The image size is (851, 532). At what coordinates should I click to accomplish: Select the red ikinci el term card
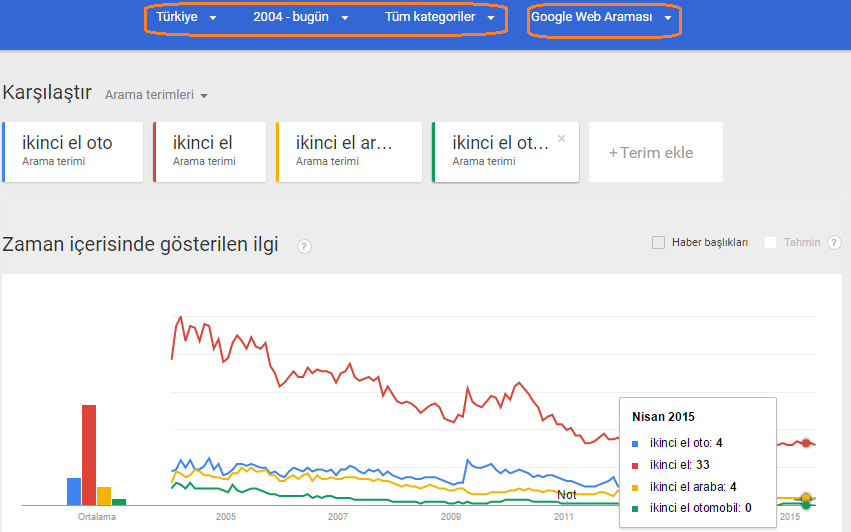coord(209,152)
